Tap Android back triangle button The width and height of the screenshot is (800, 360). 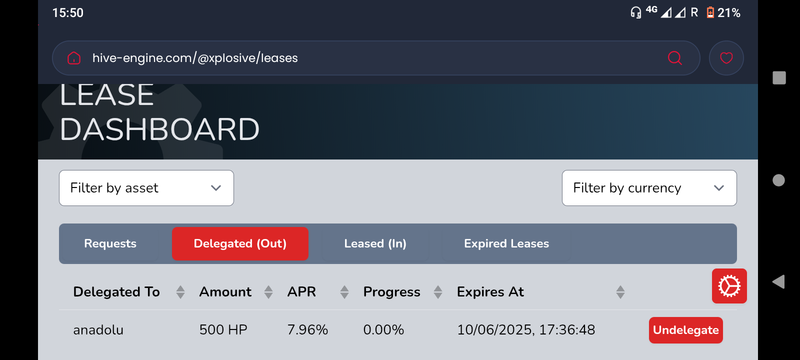(778, 281)
